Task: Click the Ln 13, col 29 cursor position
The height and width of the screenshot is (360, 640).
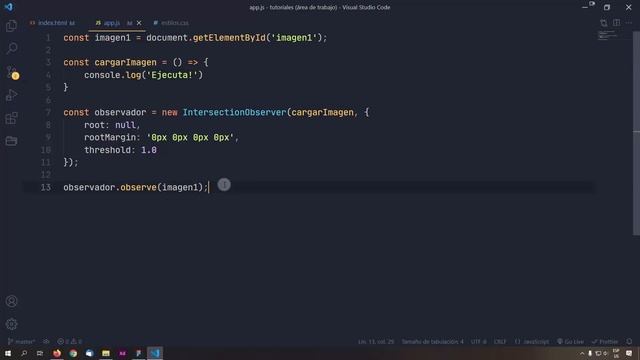Action: point(376,341)
